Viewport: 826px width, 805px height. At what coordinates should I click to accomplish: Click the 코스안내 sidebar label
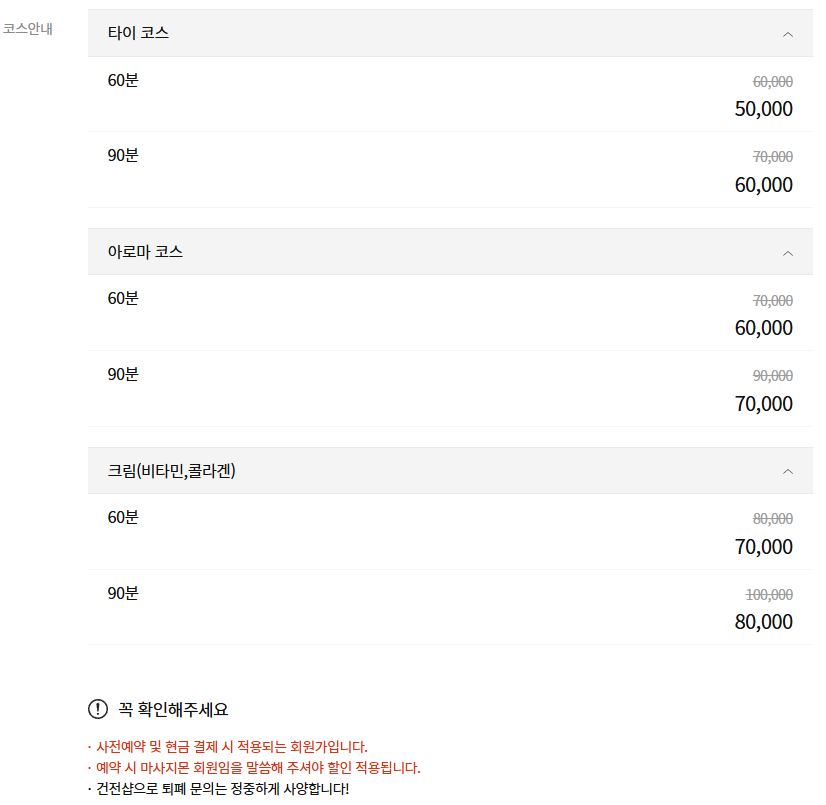coord(26,30)
